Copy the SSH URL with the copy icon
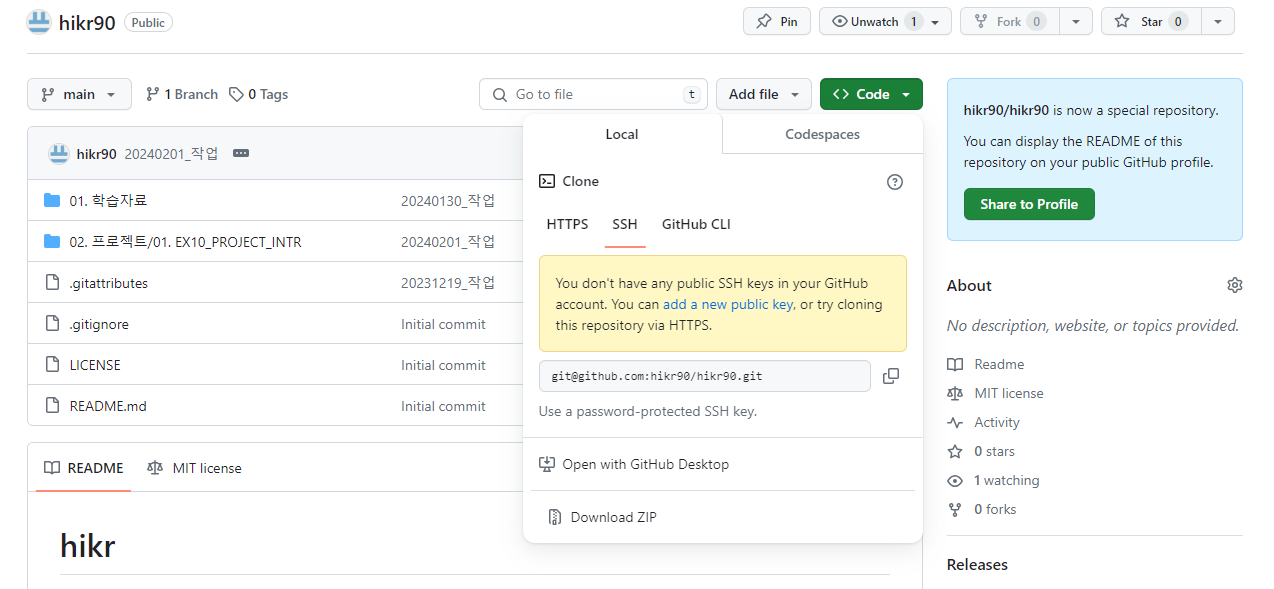The width and height of the screenshot is (1274, 589). [891, 376]
